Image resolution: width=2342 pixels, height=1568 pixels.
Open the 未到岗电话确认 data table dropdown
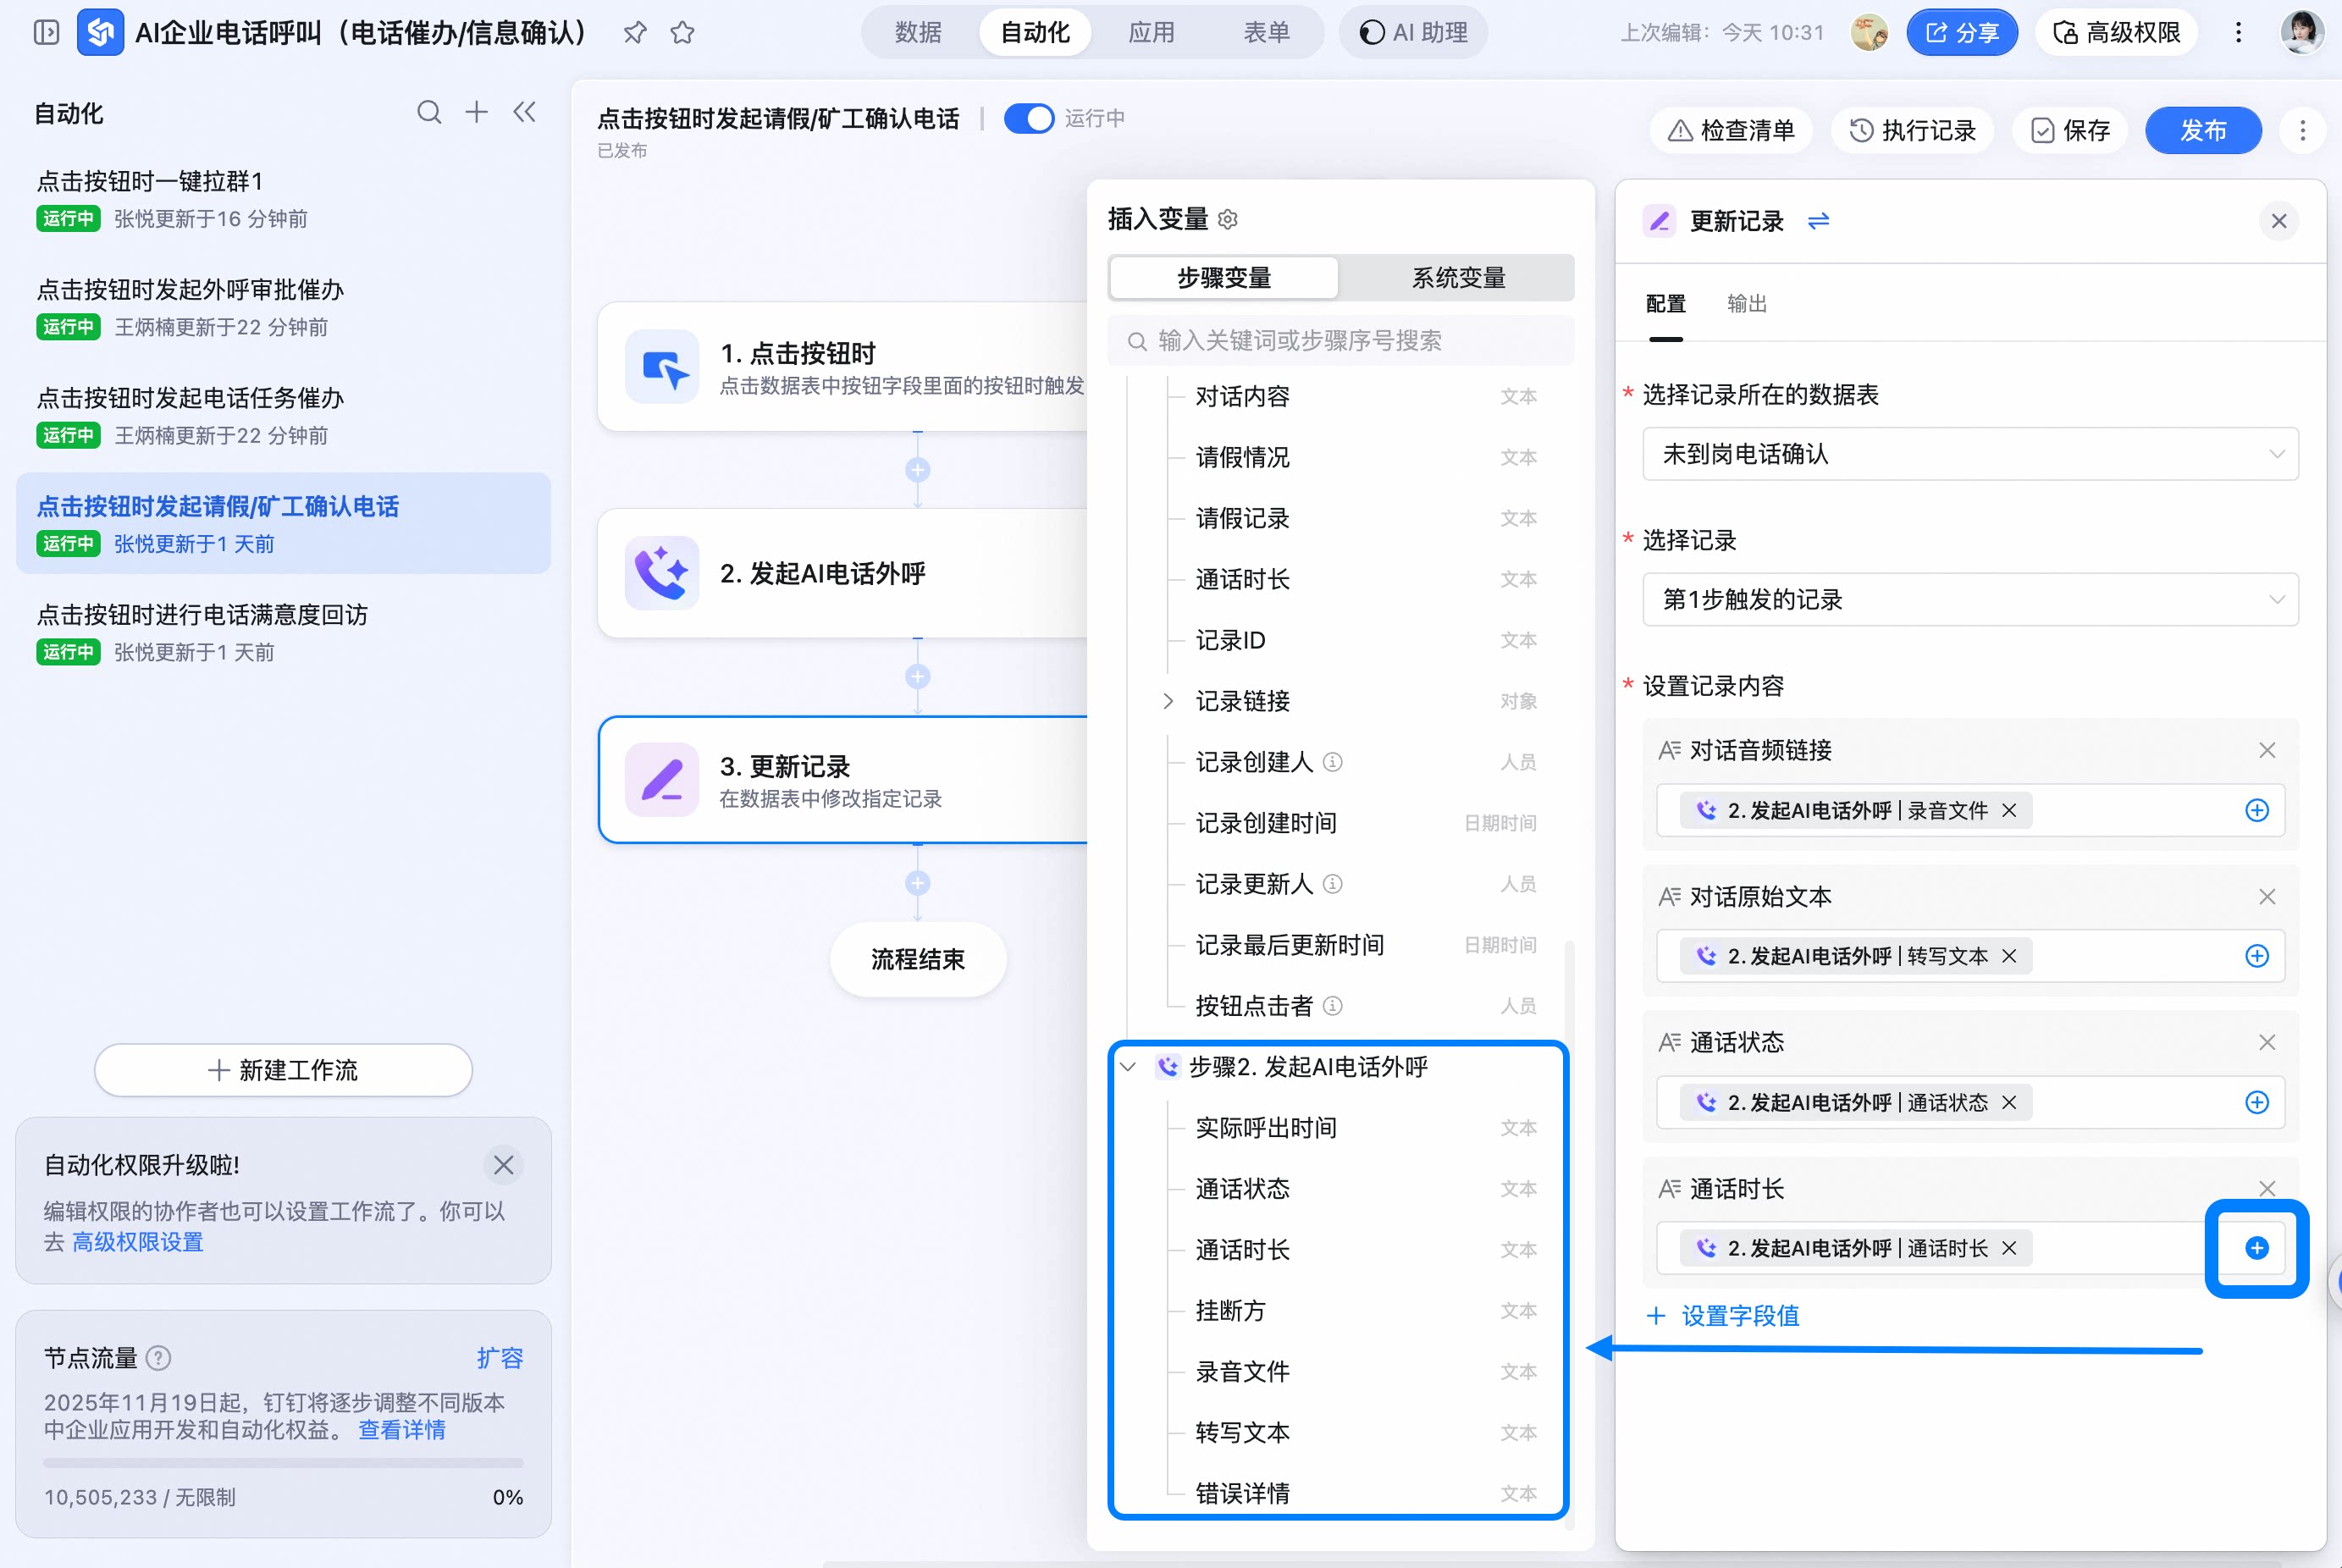(1969, 454)
